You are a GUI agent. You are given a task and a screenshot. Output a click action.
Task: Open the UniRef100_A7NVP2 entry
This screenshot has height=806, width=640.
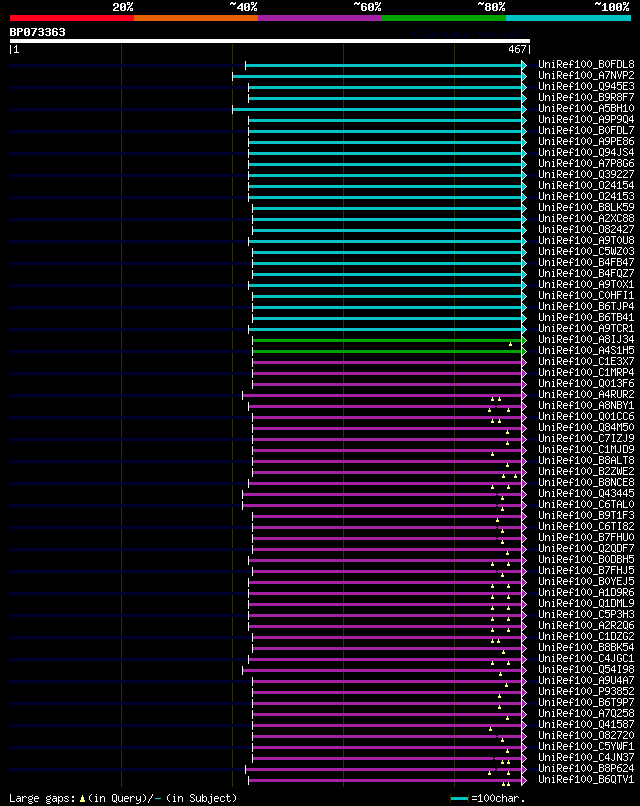tap(586, 76)
